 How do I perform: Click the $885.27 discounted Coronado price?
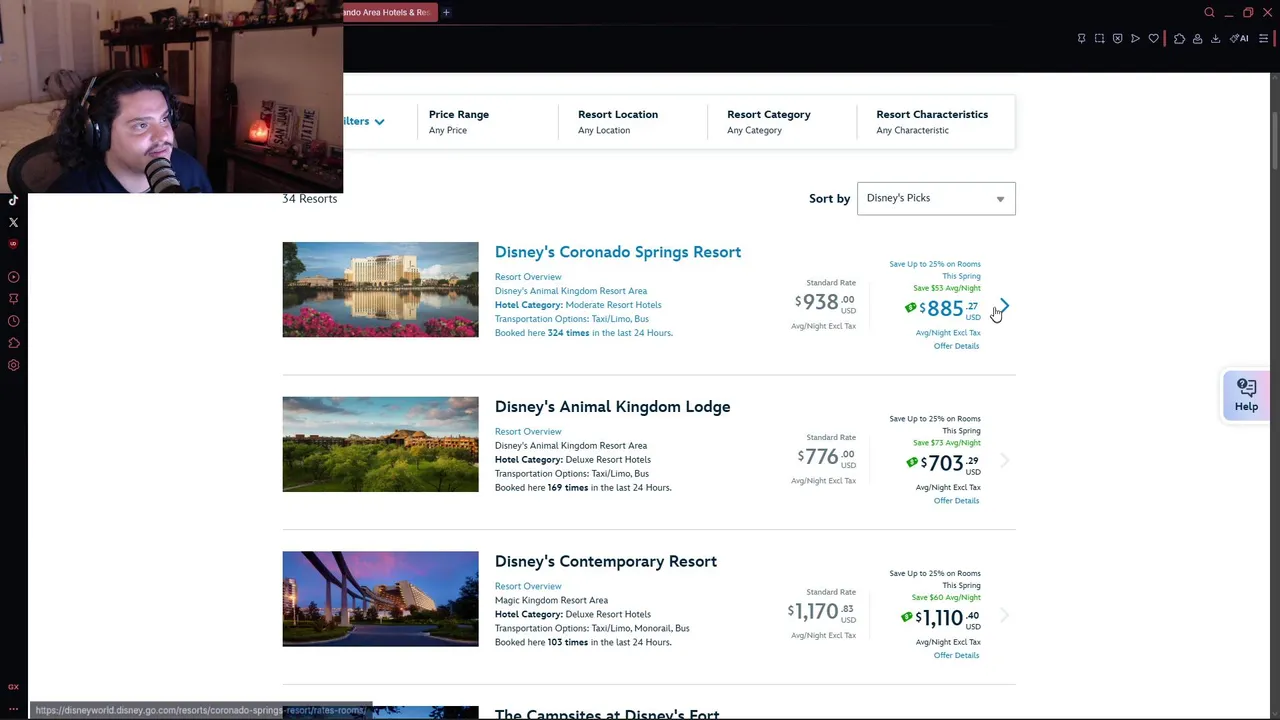[950, 309]
